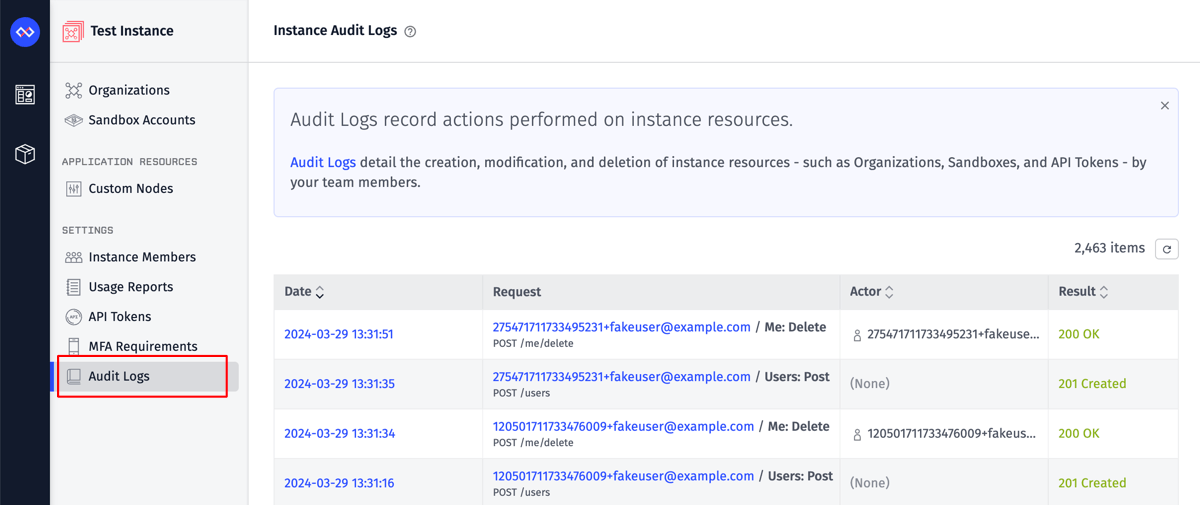The width and height of the screenshot is (1200, 505).
Task: Open 275471711733495231 user link in Me: Delete row
Action: (x=622, y=327)
